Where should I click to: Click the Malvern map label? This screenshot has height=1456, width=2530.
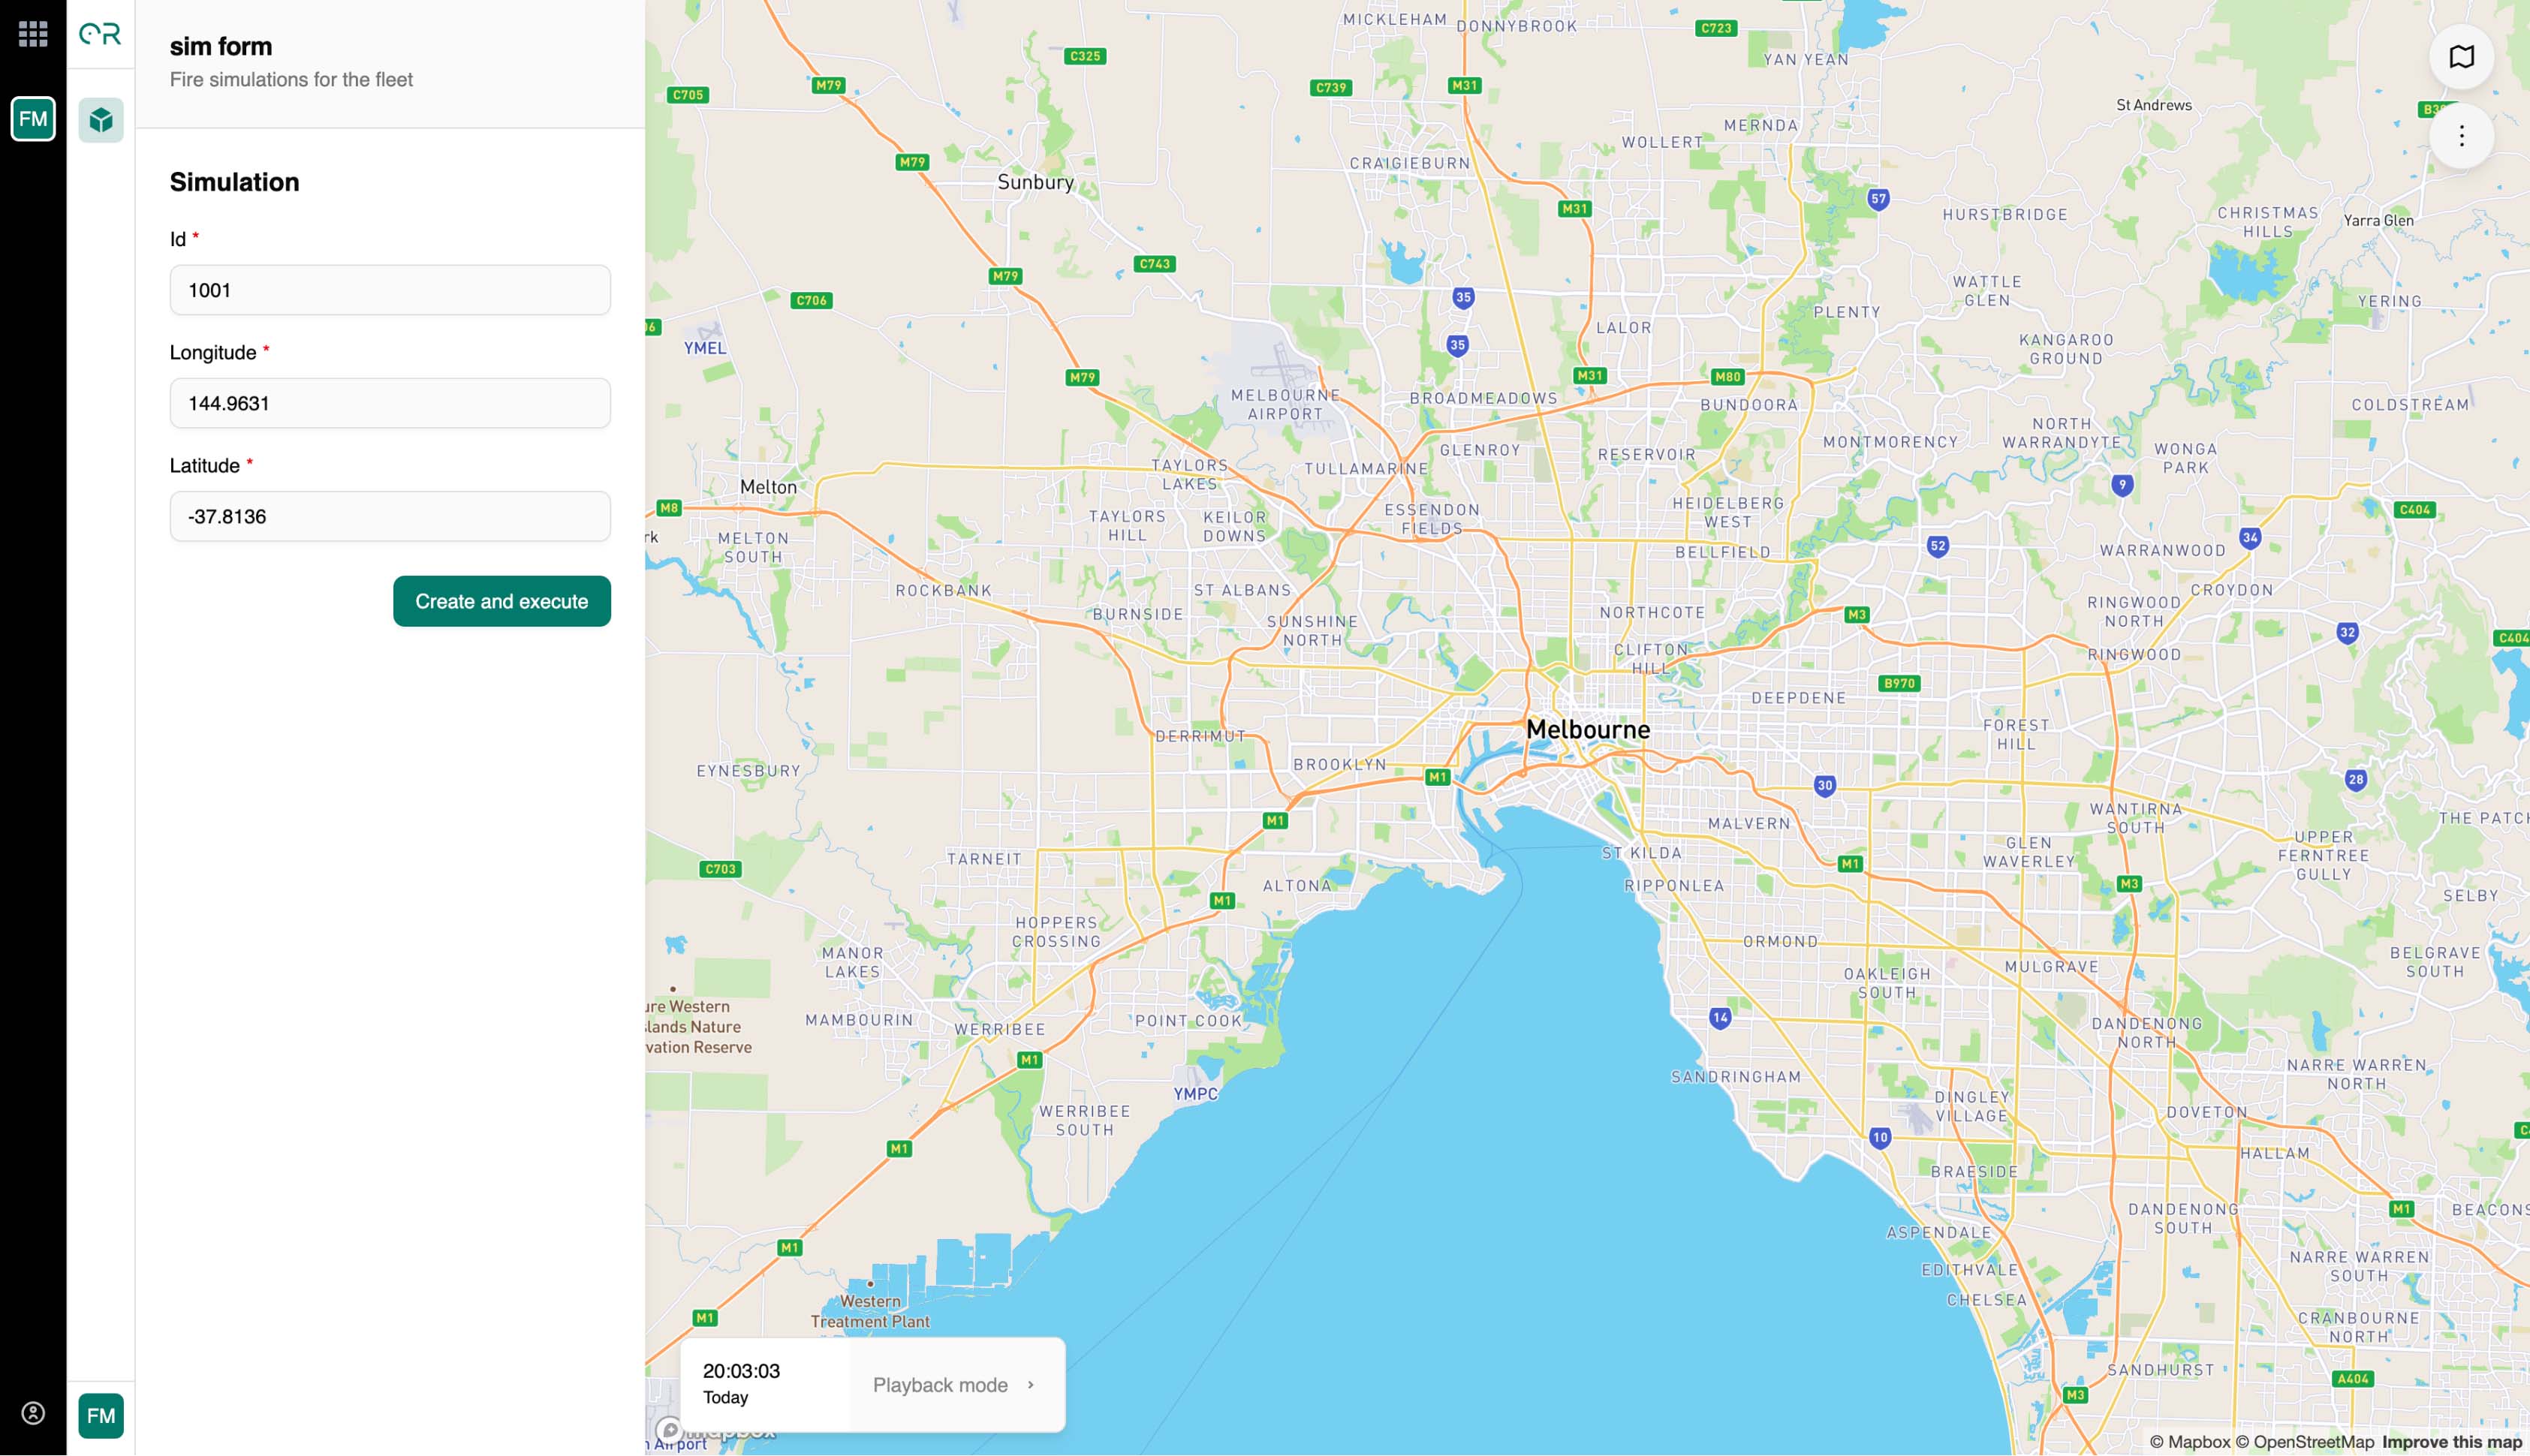point(1749,824)
